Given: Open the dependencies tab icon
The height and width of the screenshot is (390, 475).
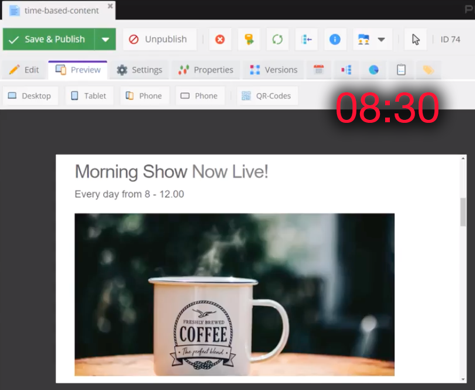Looking at the screenshot, I should click(346, 70).
